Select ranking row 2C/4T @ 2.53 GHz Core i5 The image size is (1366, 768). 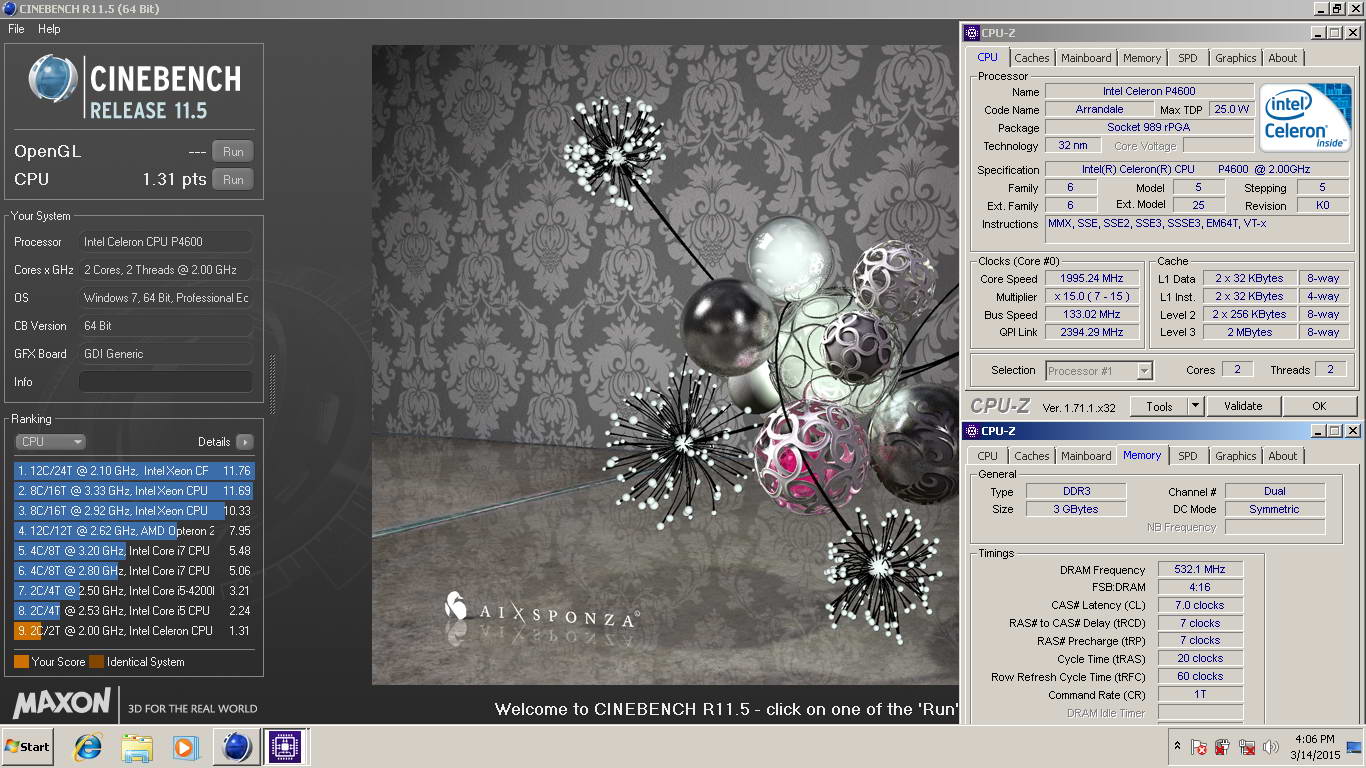click(134, 611)
